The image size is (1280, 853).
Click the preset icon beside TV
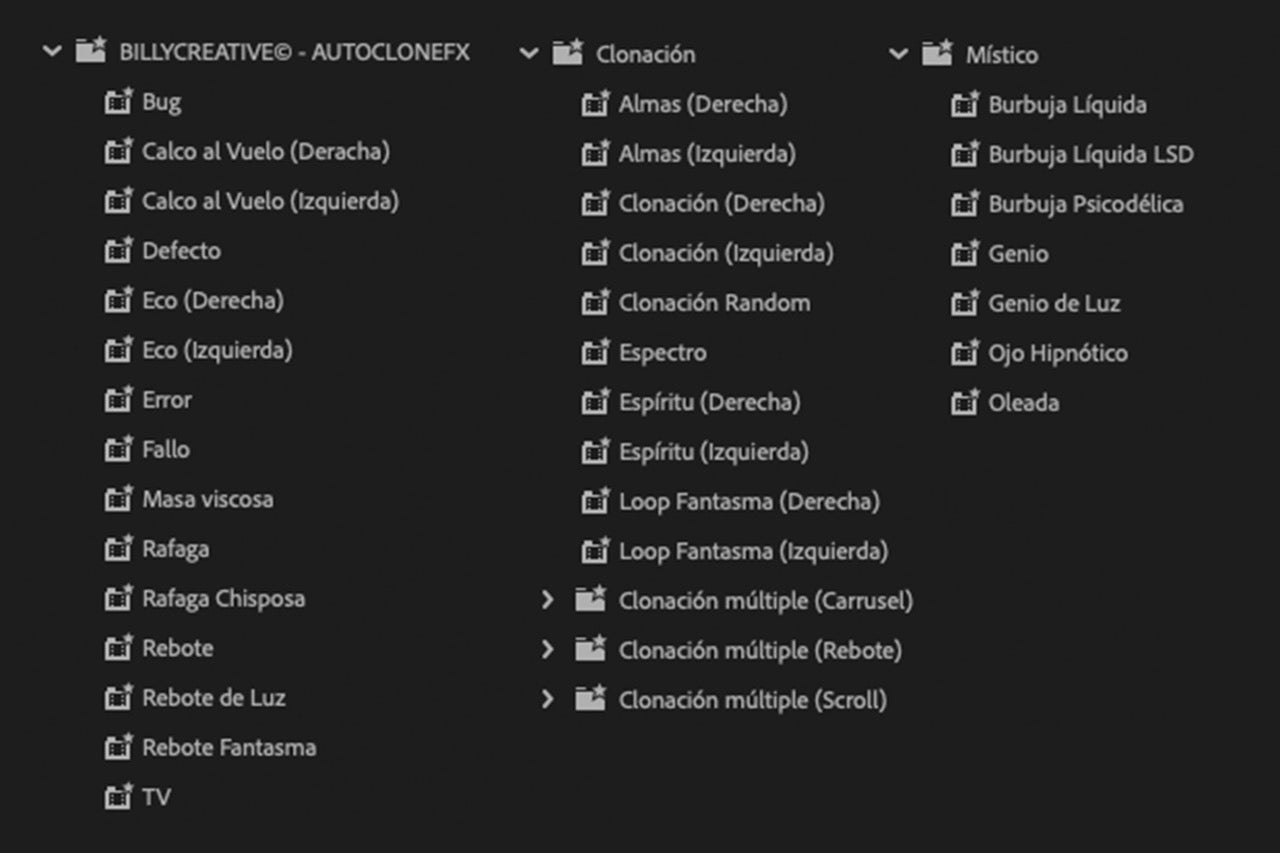pyautogui.click(x=118, y=797)
